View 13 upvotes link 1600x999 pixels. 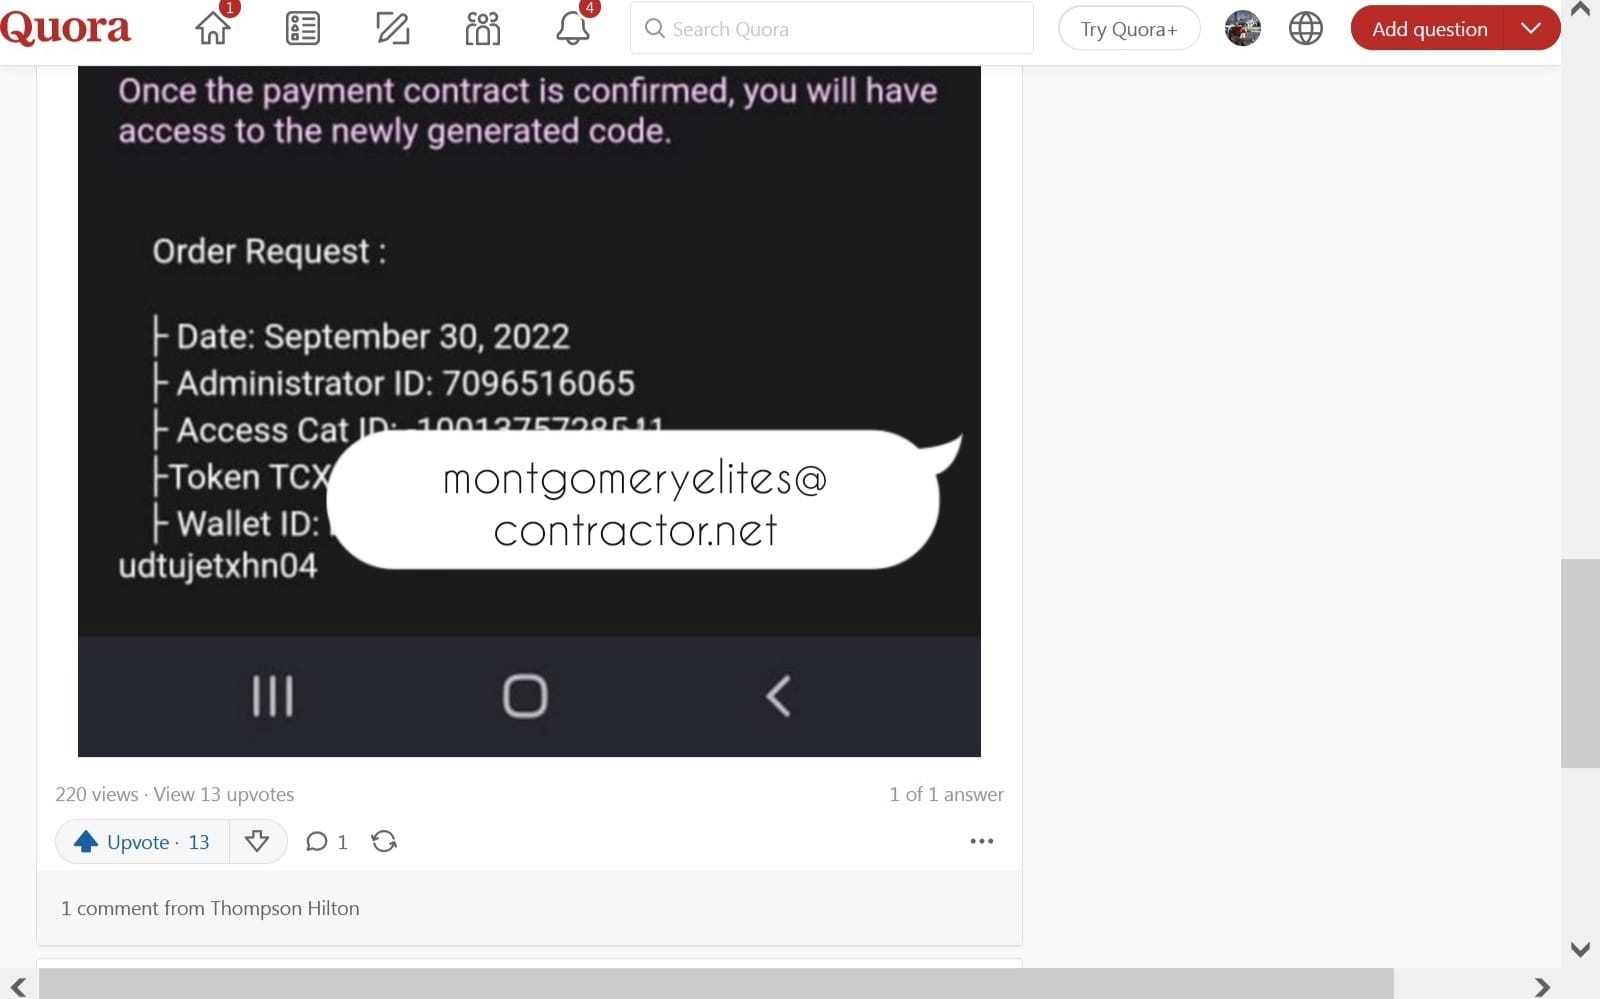click(x=224, y=794)
